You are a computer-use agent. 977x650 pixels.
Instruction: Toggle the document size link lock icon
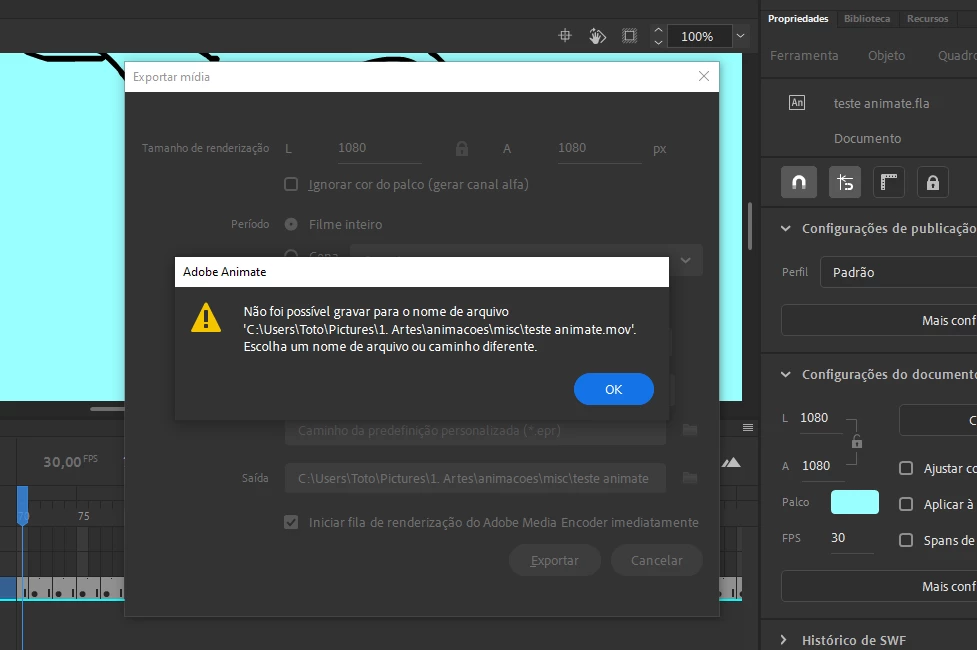857,442
